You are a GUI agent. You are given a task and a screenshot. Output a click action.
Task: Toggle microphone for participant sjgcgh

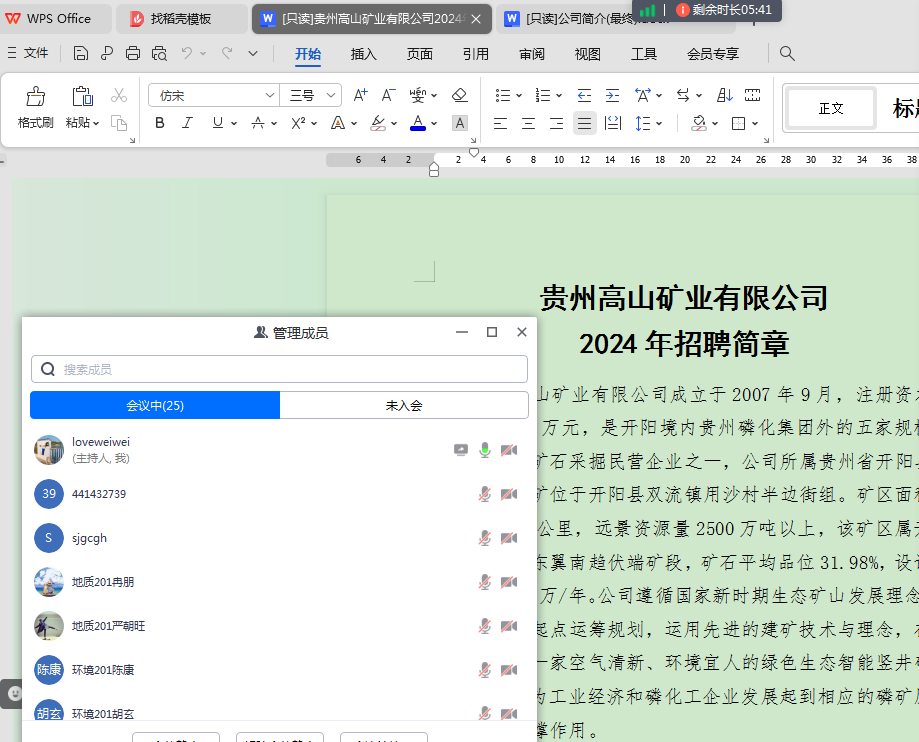click(484, 538)
